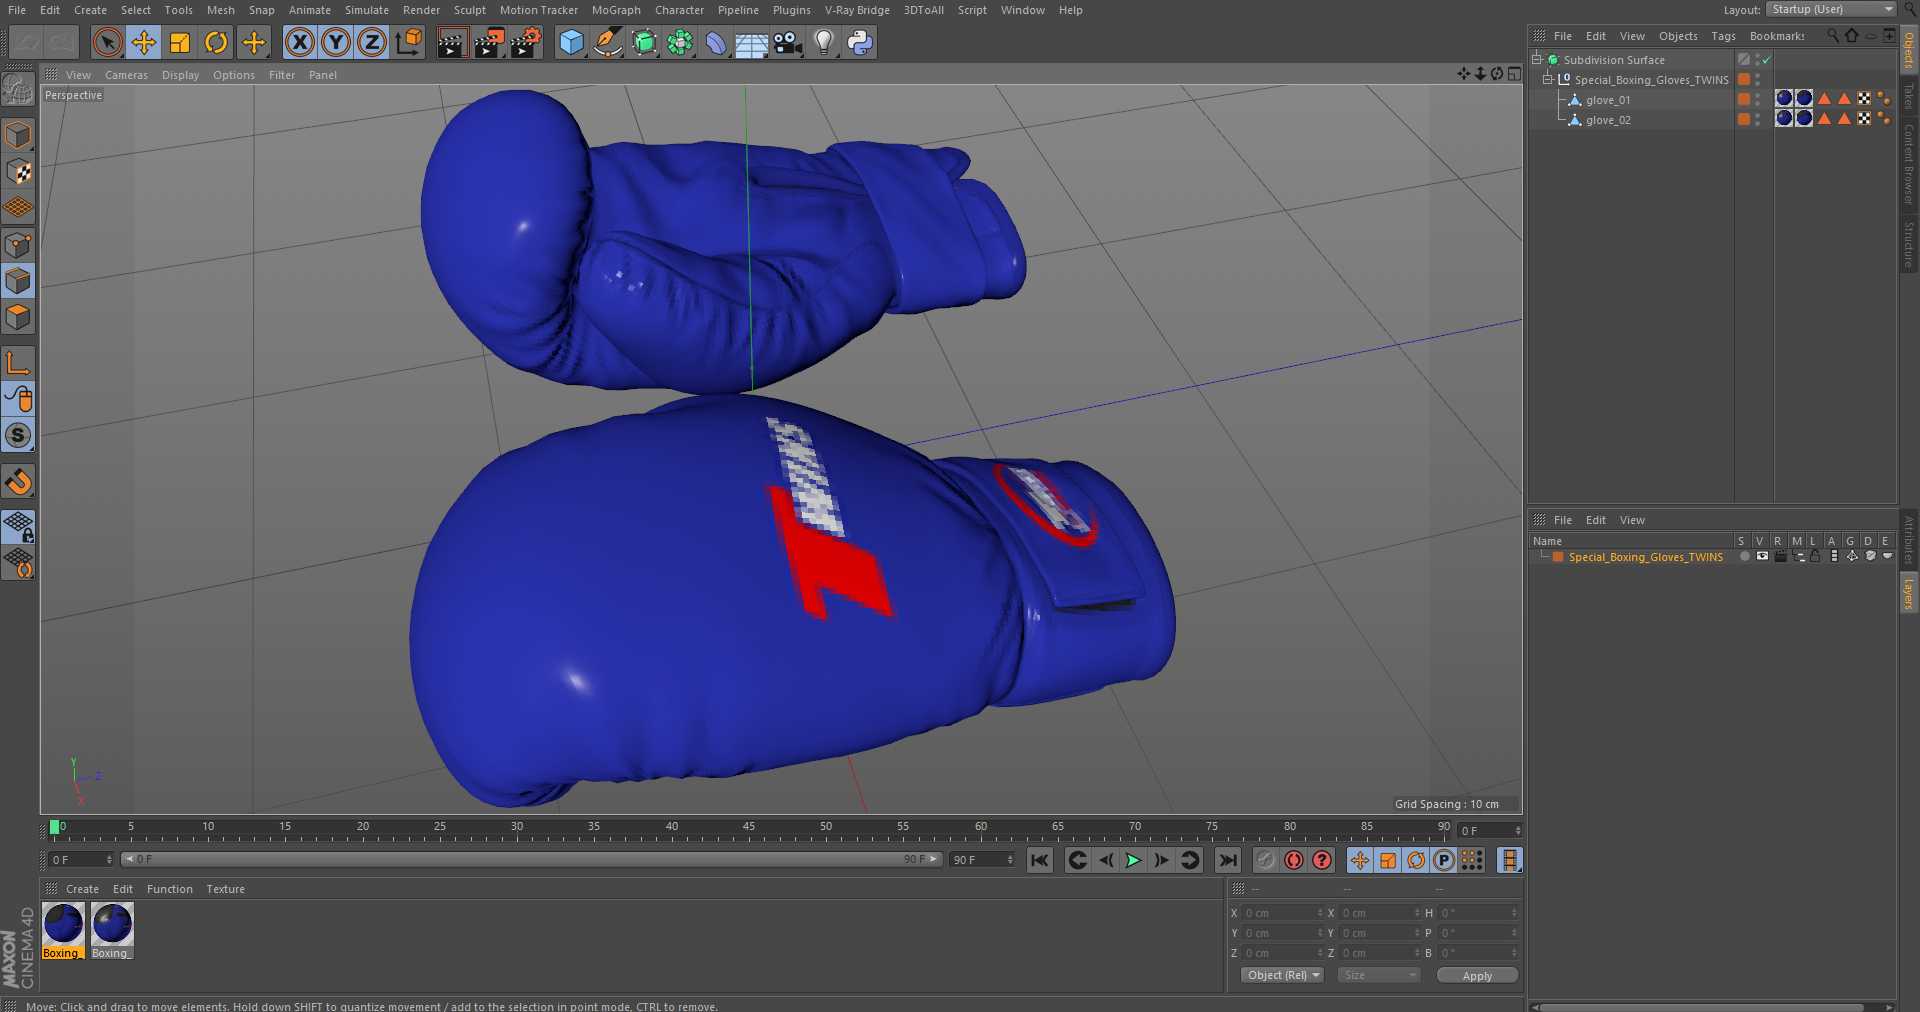The image size is (1920, 1012).
Task: Open the File menu in main menu bar
Action: click(x=17, y=10)
